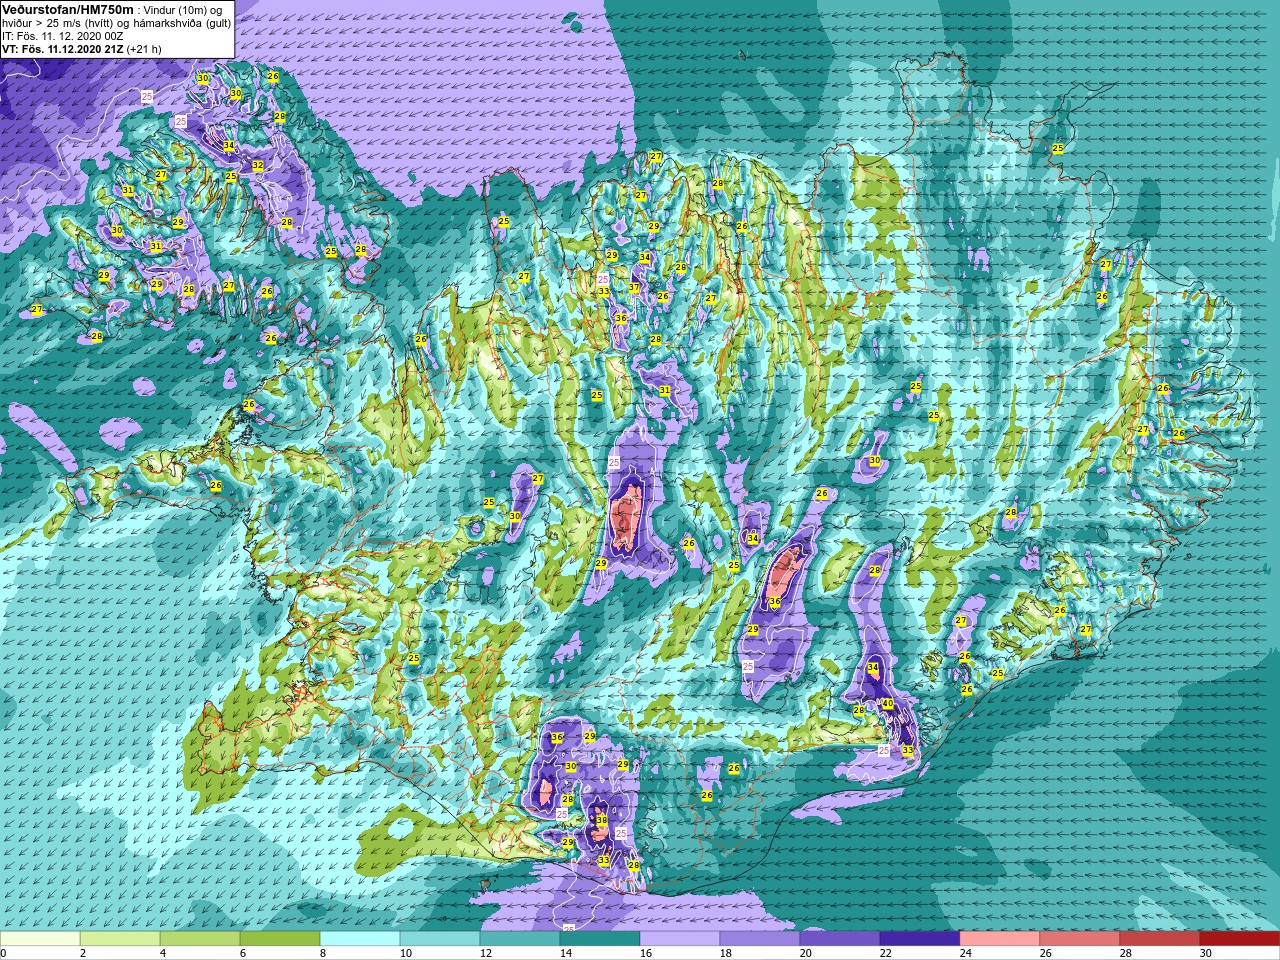Image resolution: width=1280 pixels, height=960 pixels.
Task: Click legend scale number 28
Action: (x=1126, y=953)
